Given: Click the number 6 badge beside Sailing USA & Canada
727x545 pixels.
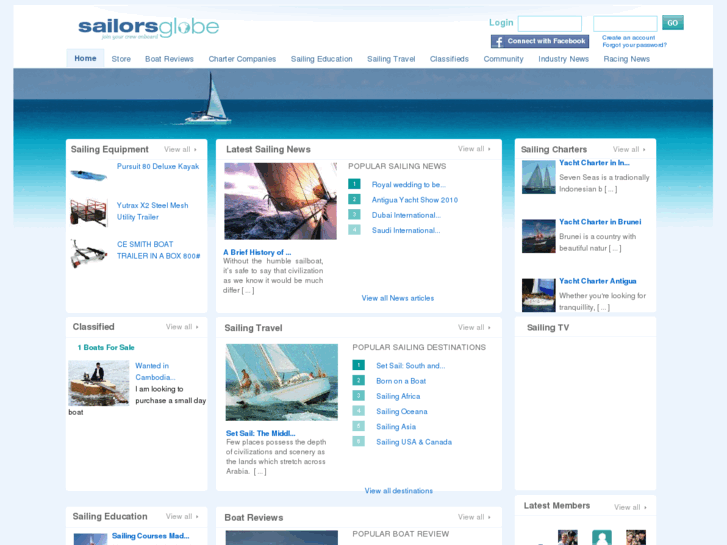Looking at the screenshot, I should tap(358, 442).
